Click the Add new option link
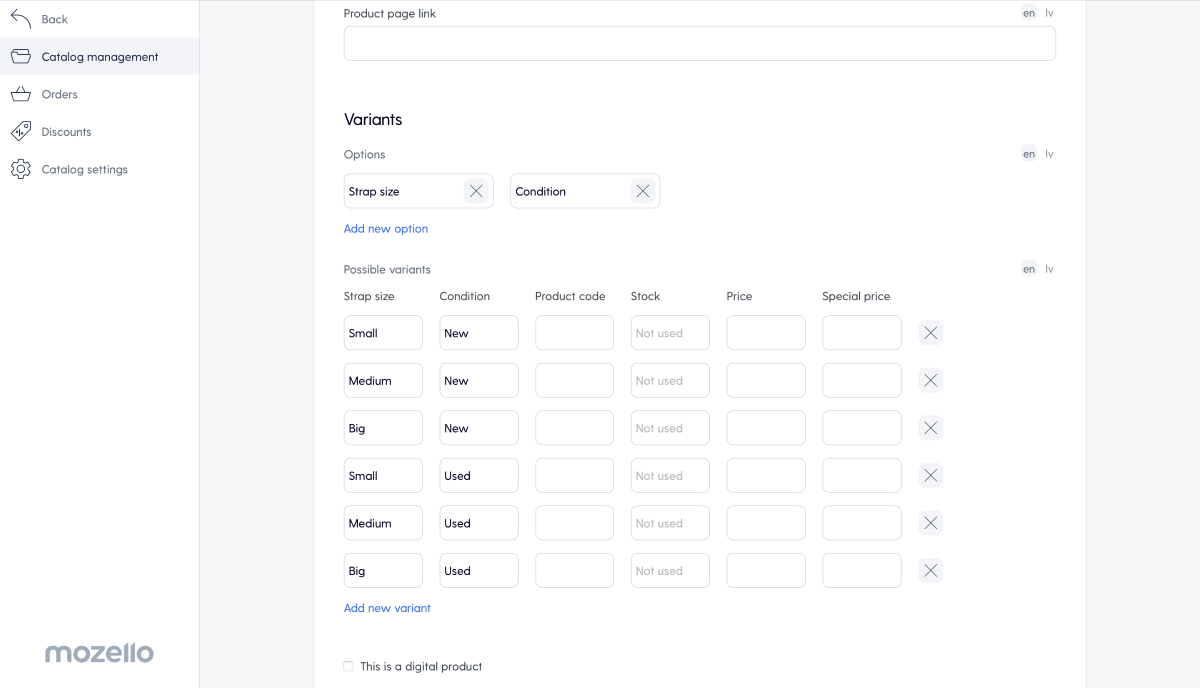 pos(386,229)
